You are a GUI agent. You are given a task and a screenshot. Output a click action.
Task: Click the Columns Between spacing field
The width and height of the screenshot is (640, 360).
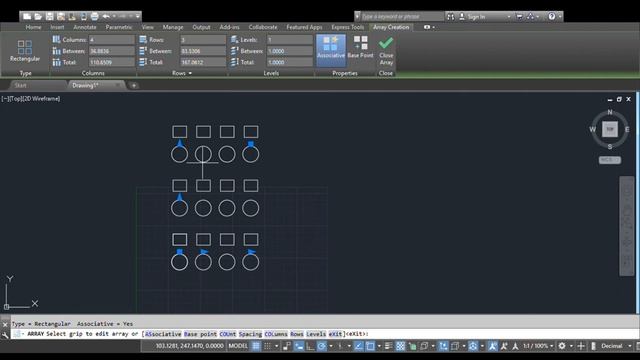(x=111, y=51)
